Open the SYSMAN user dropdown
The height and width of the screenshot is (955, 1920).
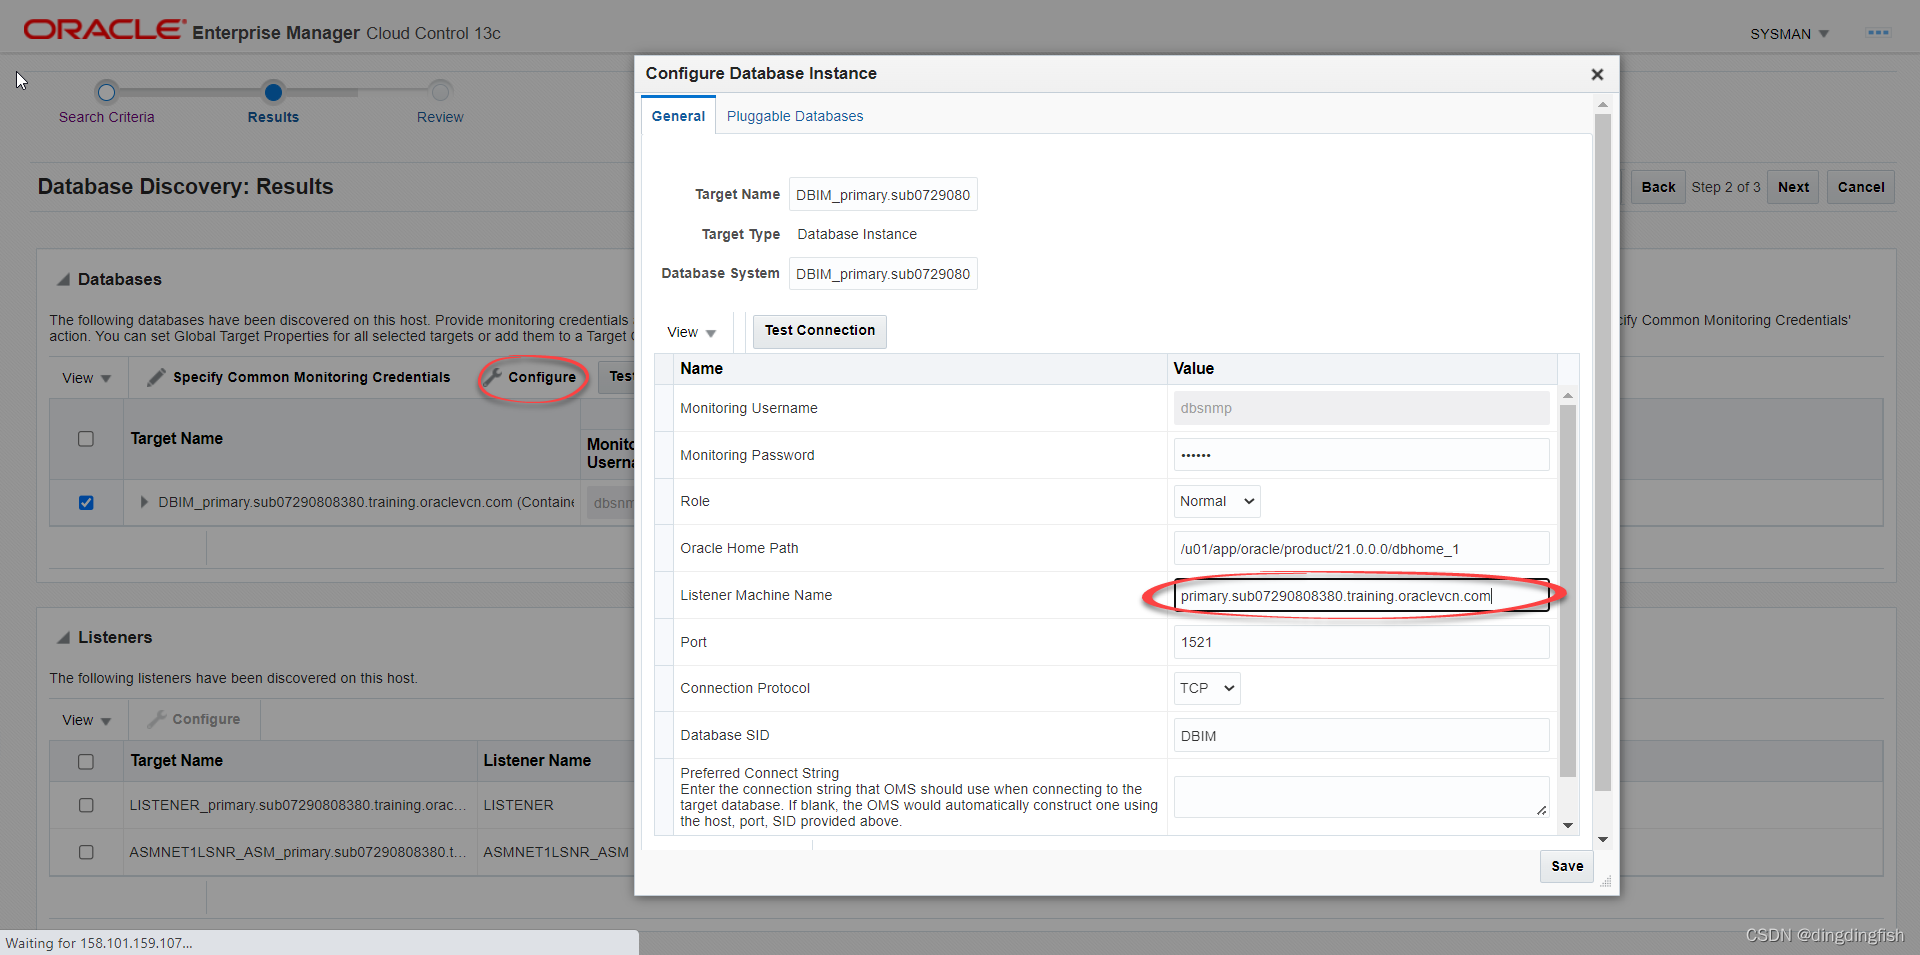pyautogui.click(x=1789, y=34)
